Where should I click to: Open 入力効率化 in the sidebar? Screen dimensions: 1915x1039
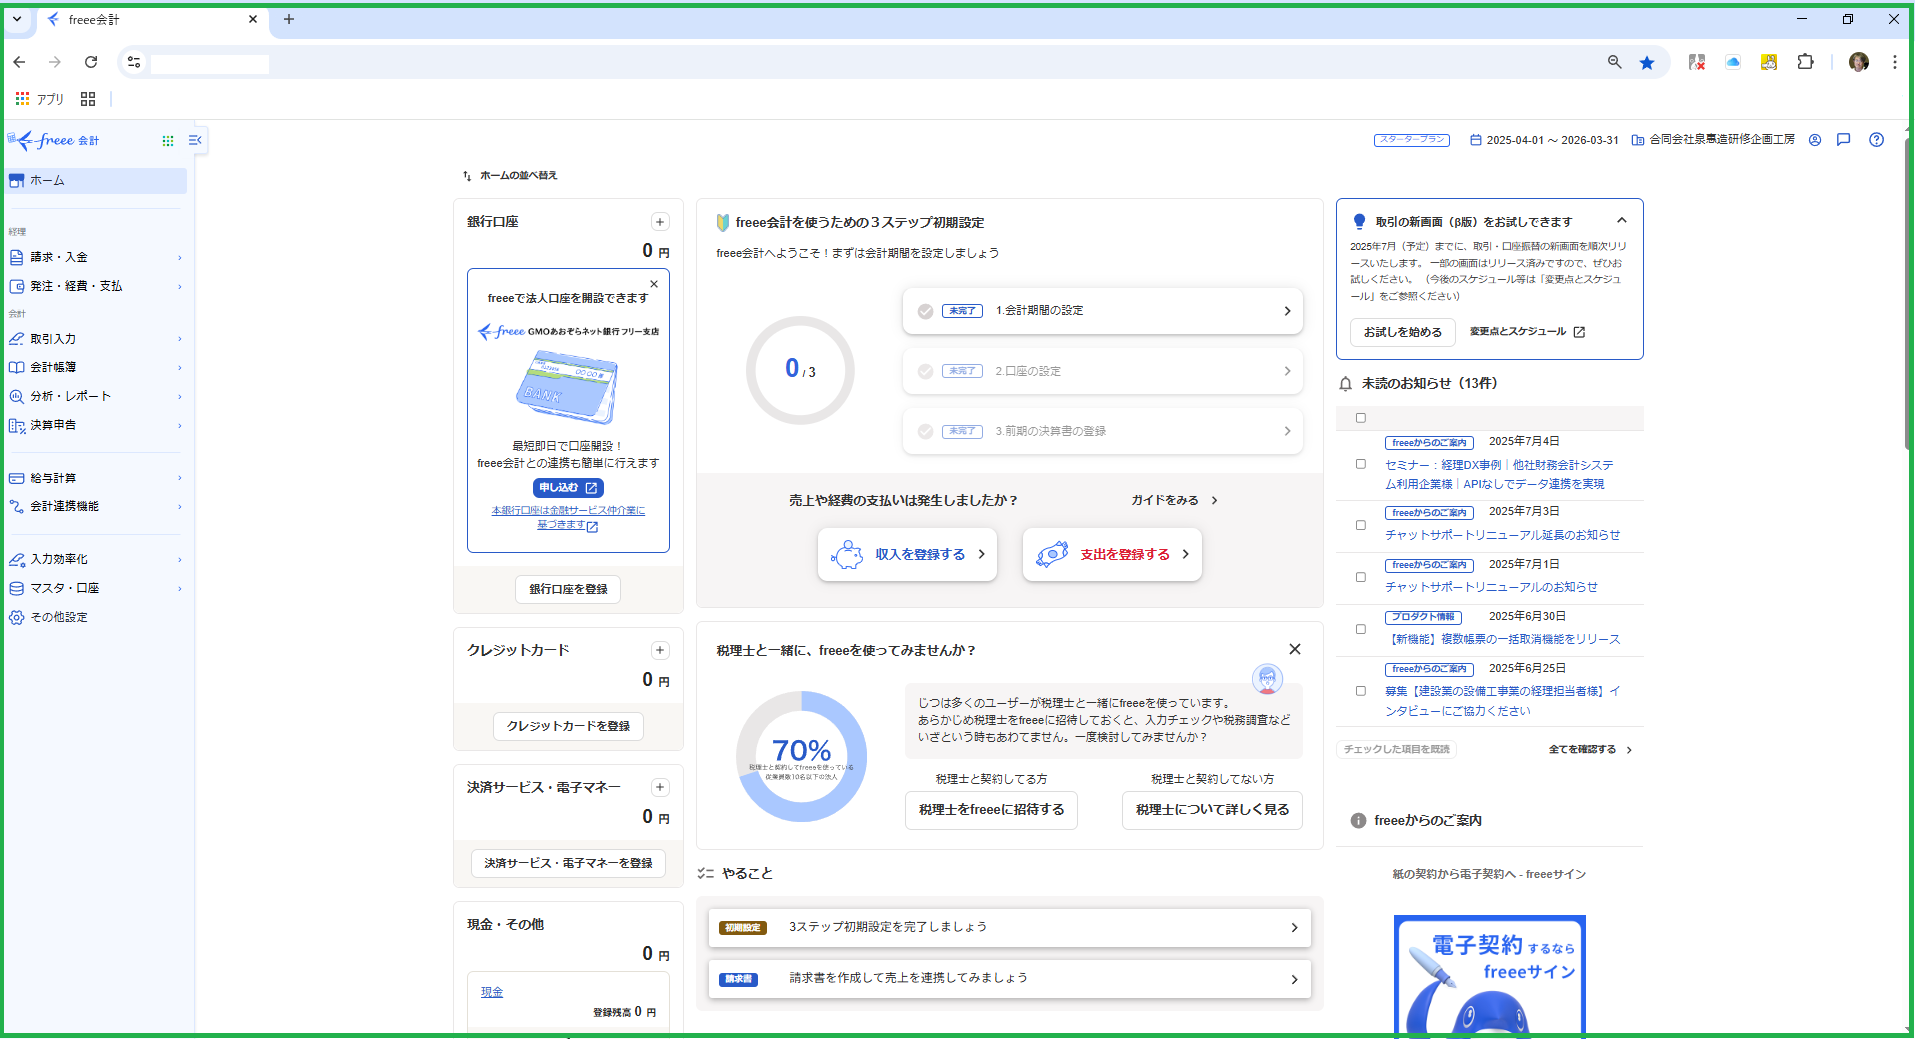[x=96, y=560]
